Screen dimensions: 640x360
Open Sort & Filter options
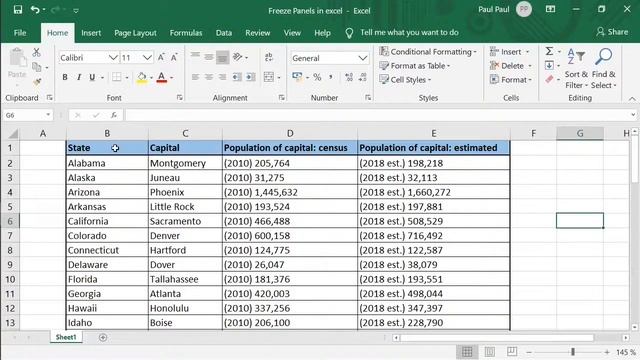click(576, 57)
